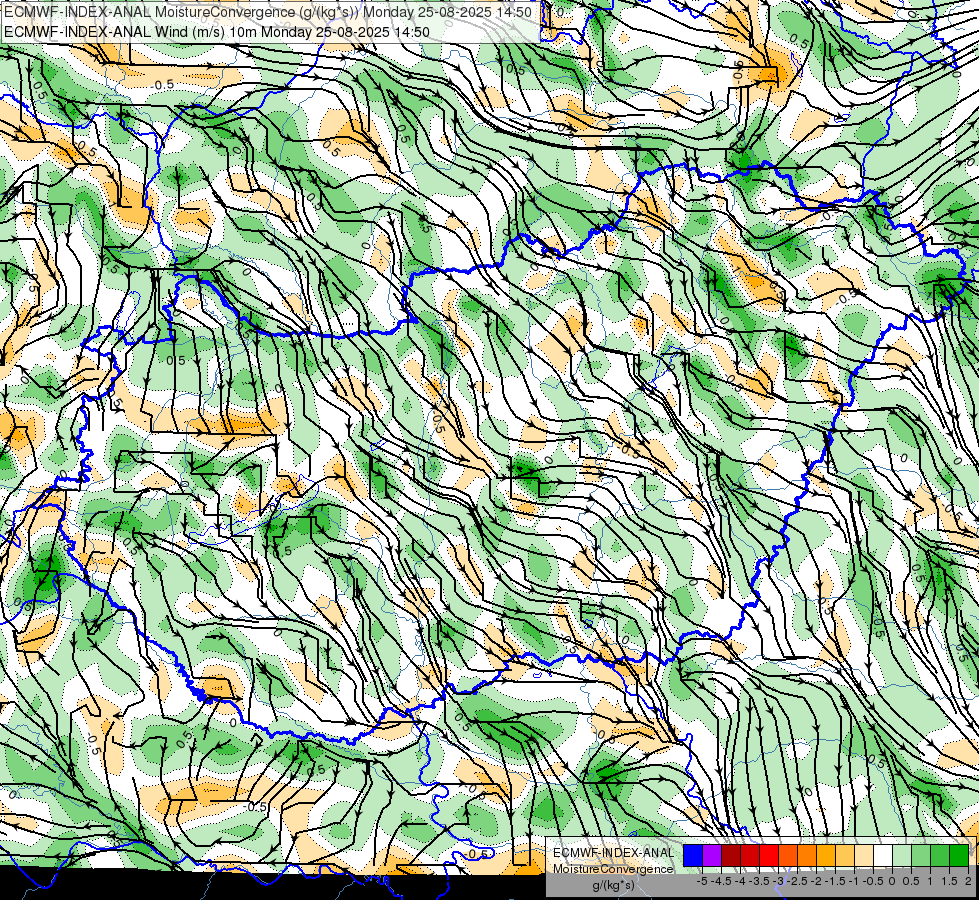Click the MoistureConvergence title line at top

pos(268,12)
